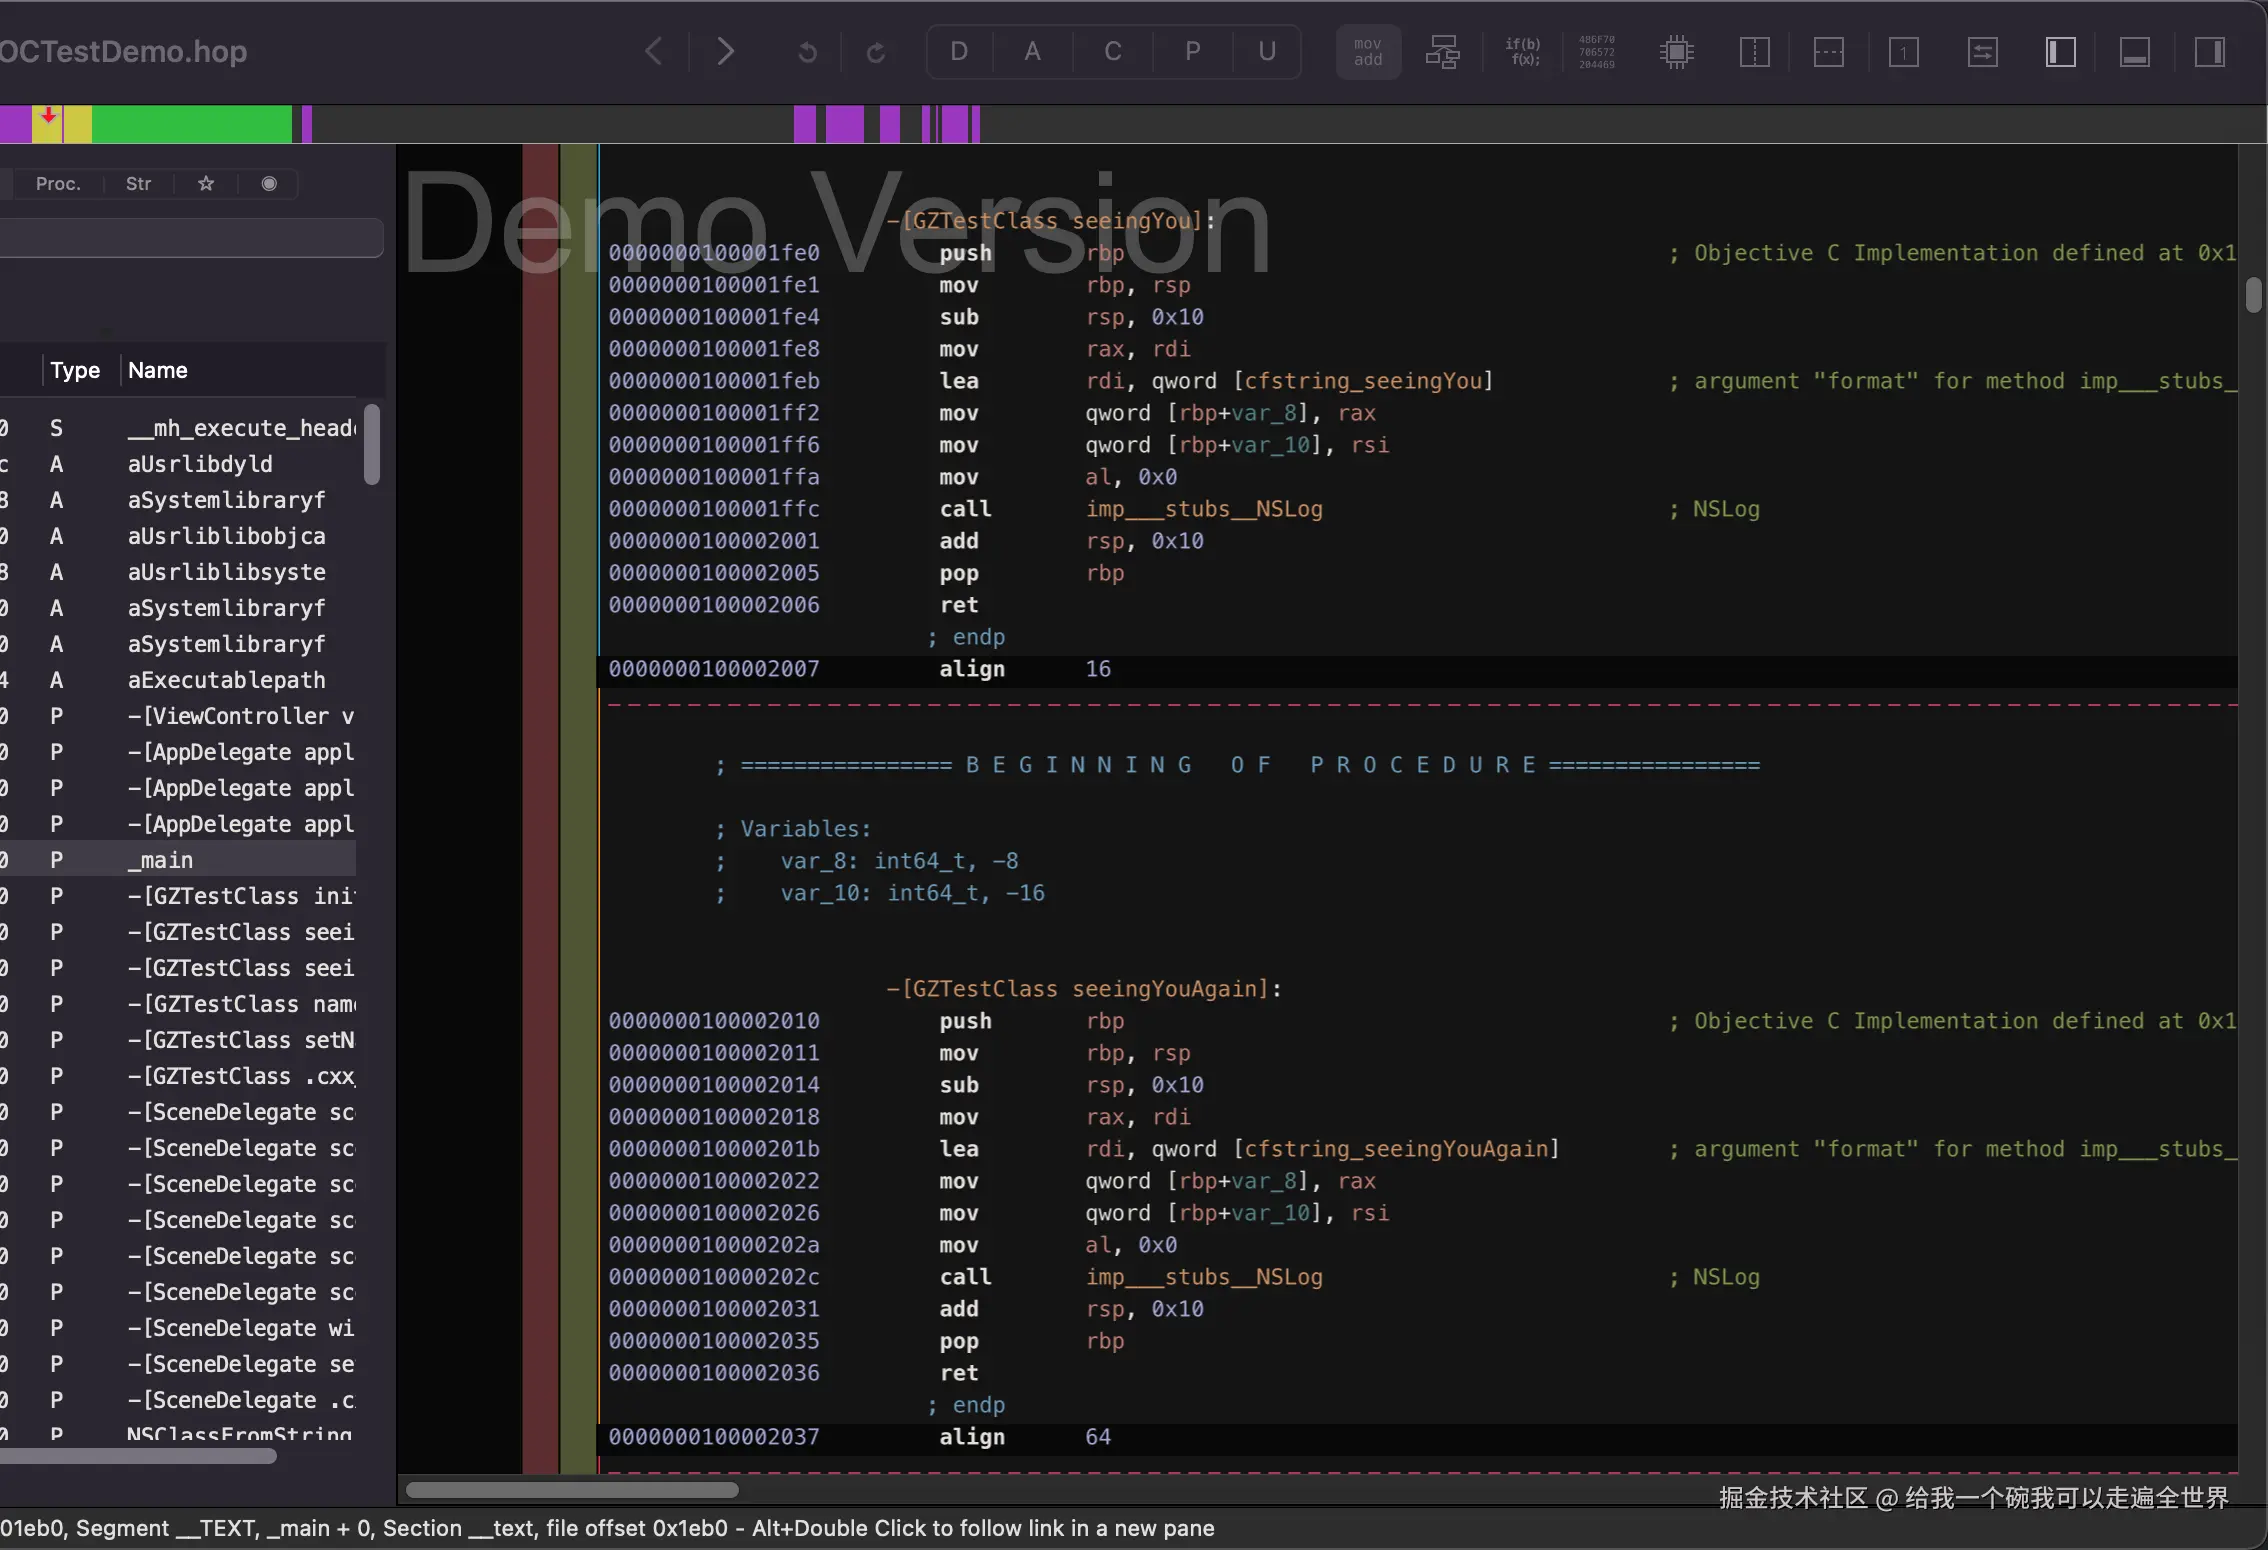Screen dimensions: 2268x1550
Task: Split the view vertically icon
Action: 1754,52
